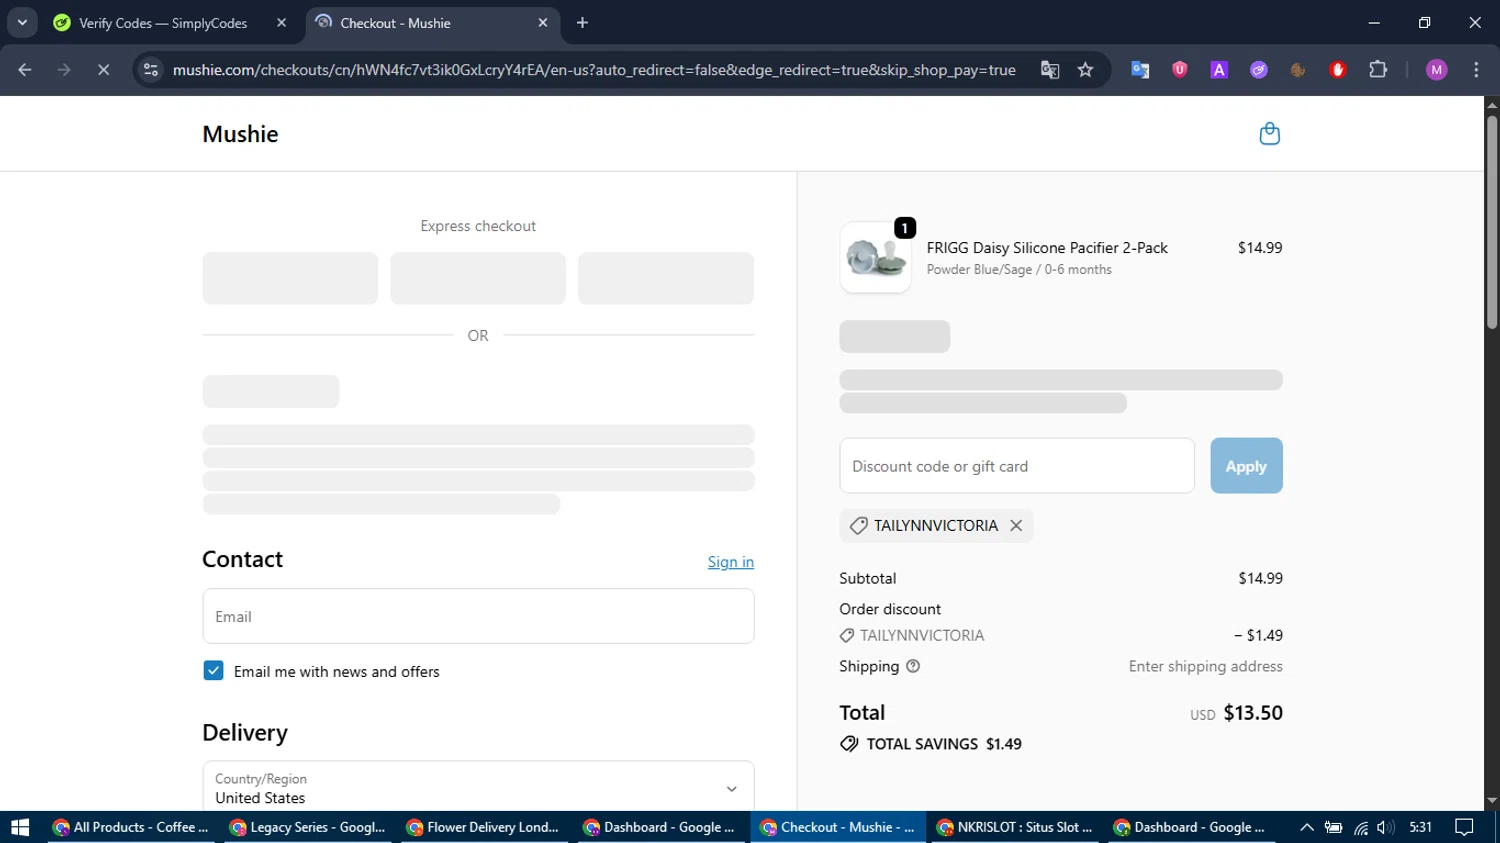Open the purple letter A extension icon
The height and width of the screenshot is (843, 1500).
tap(1219, 70)
